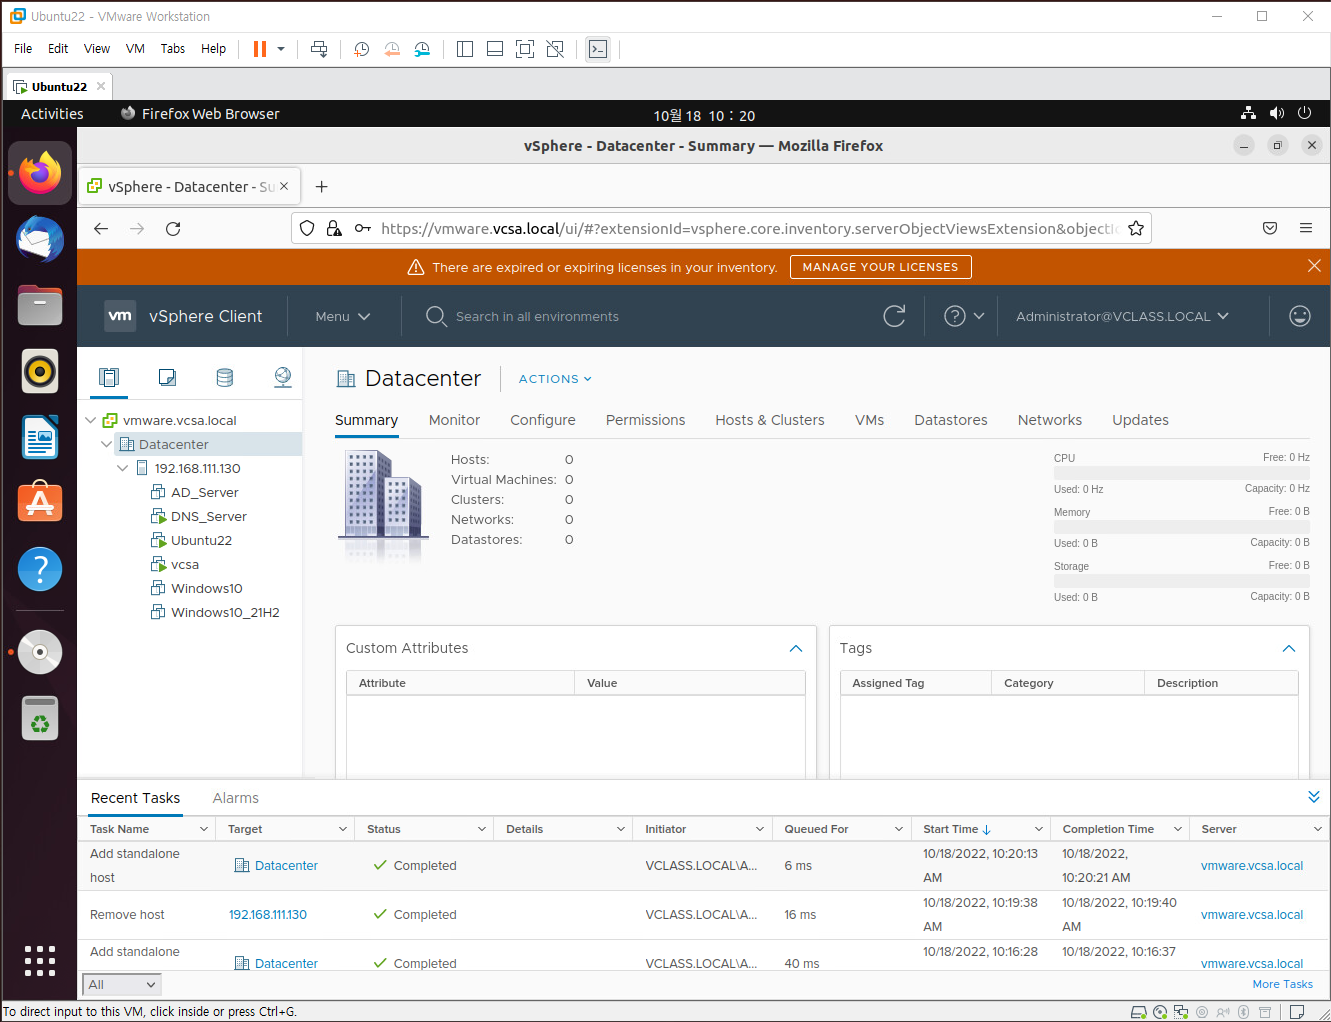Show Applications grid in Ubuntu dock
Screen dimensions: 1331x1022
click(40, 960)
